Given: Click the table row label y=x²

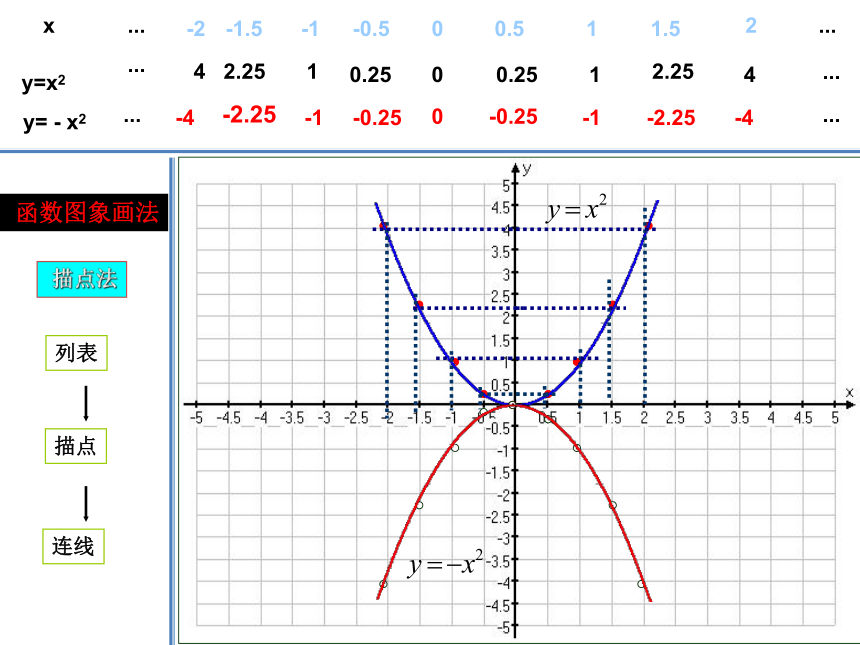Looking at the screenshot, I should (43, 83).
